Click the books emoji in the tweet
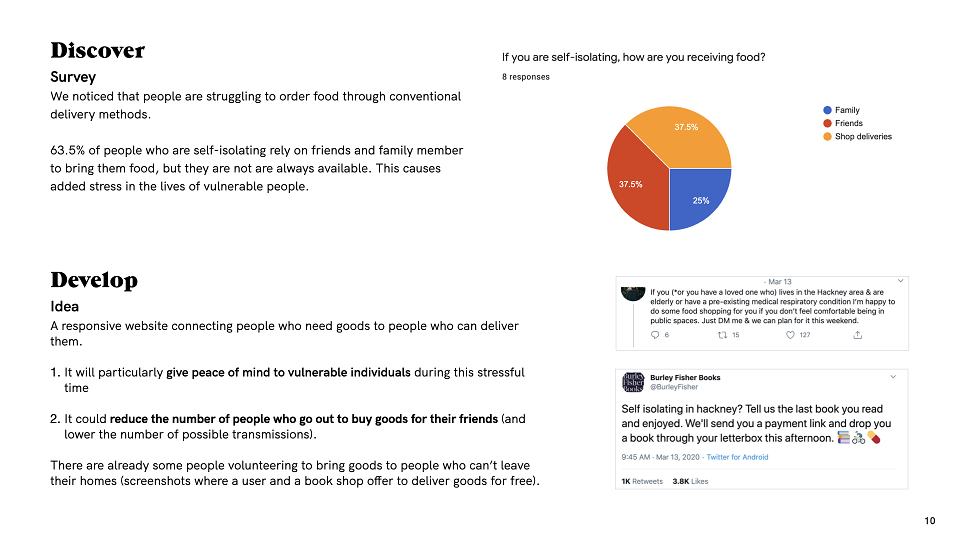960x540 pixels. click(844, 438)
